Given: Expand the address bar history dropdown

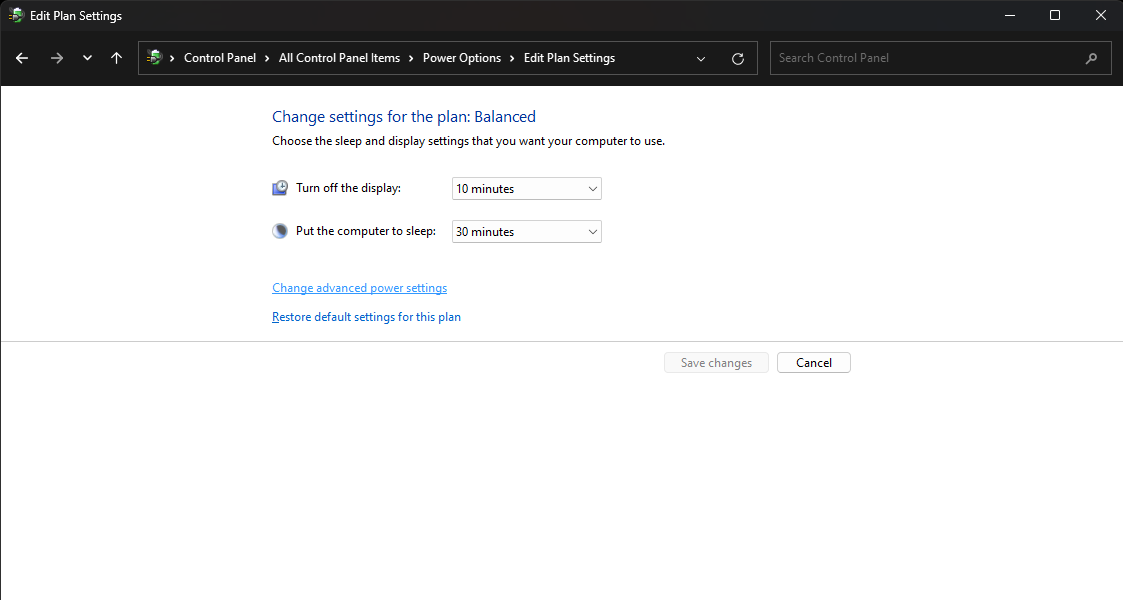Looking at the screenshot, I should (x=701, y=58).
